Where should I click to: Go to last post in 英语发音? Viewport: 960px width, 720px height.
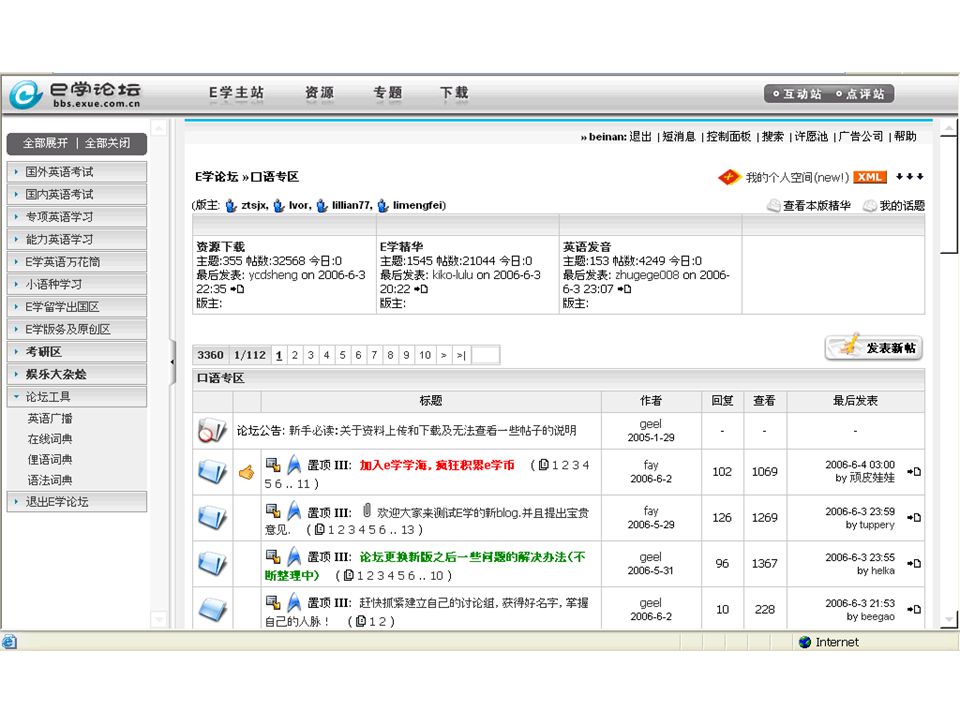pyautogui.click(x=624, y=289)
